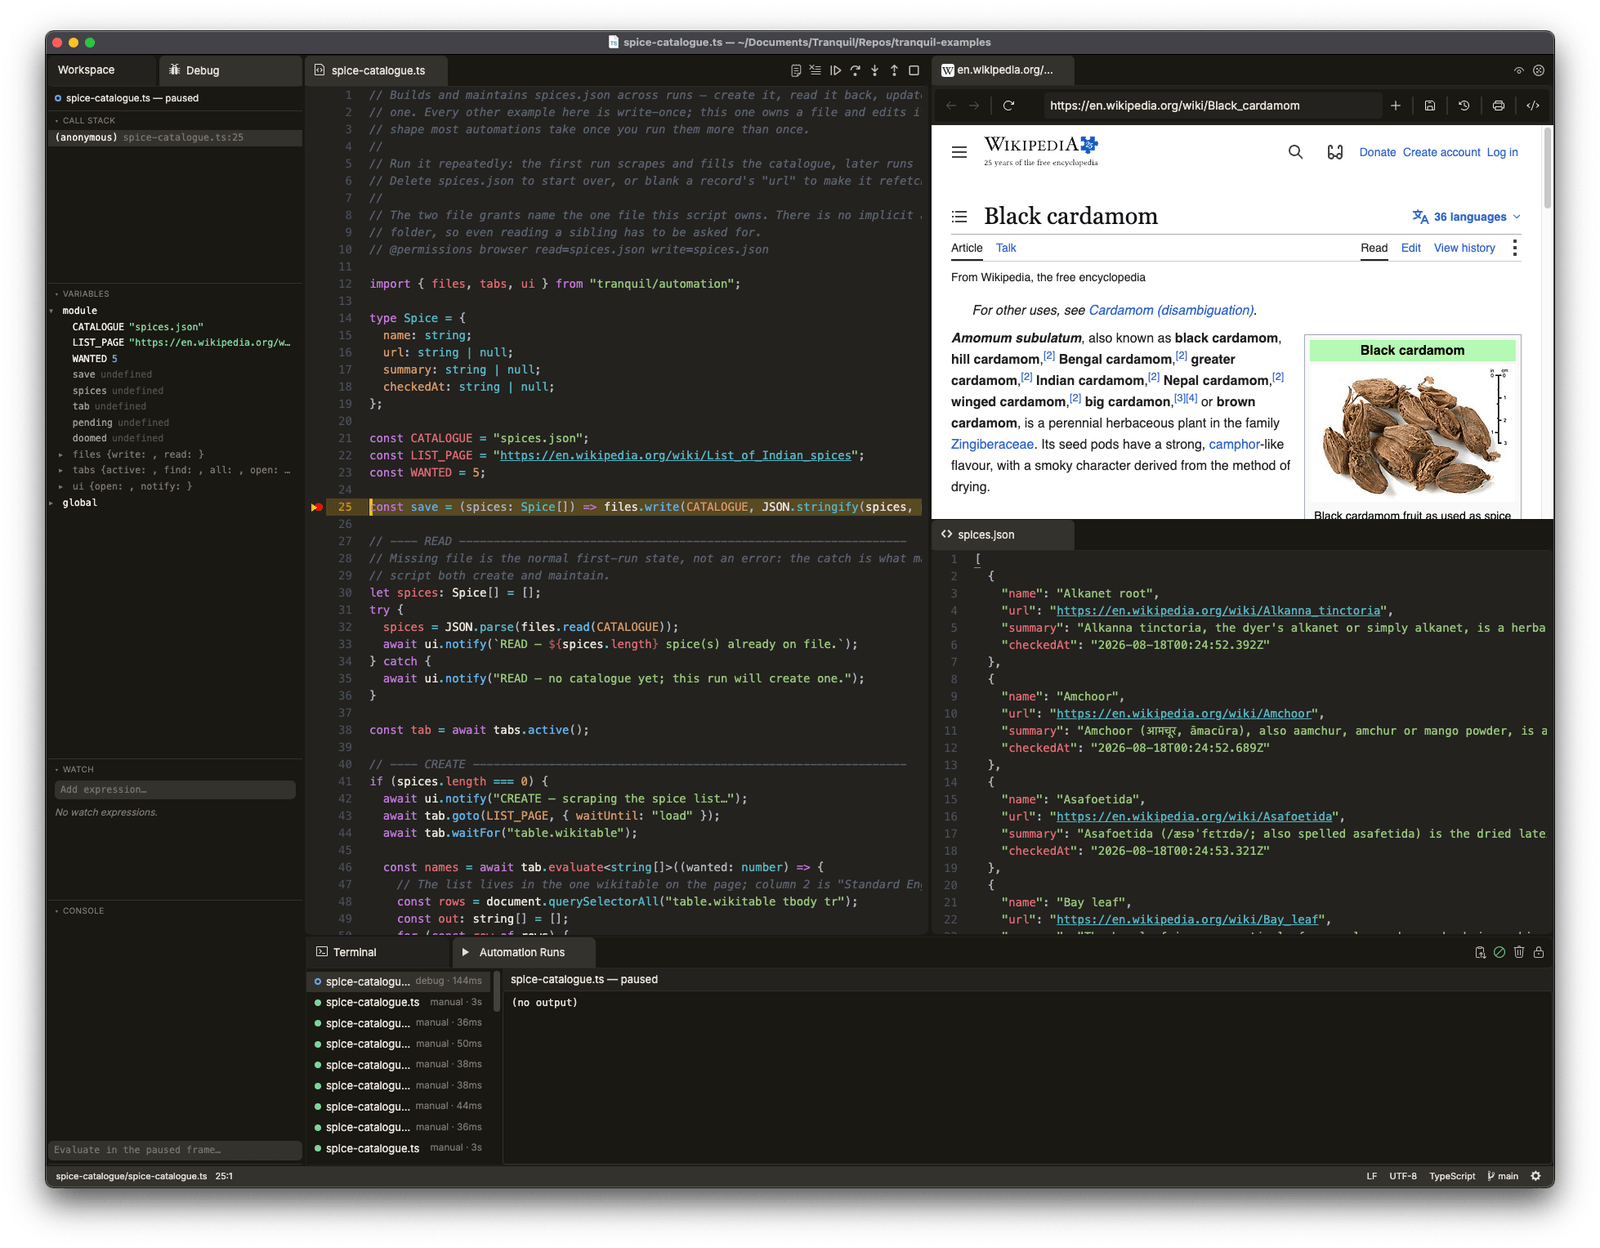Click the step out debug icon
The image size is (1600, 1248).
coord(894,70)
